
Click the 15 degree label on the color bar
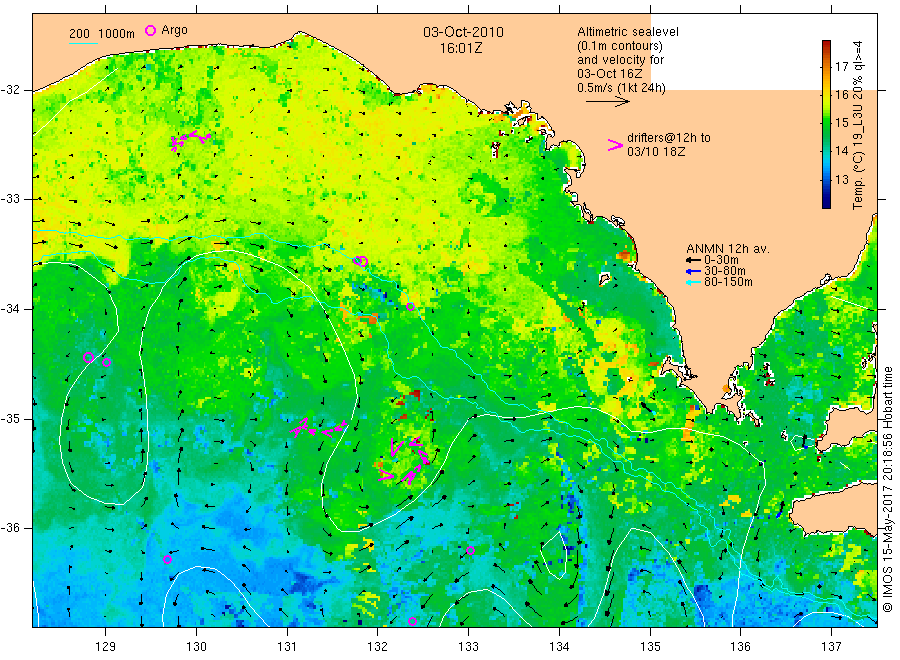pyautogui.click(x=841, y=123)
